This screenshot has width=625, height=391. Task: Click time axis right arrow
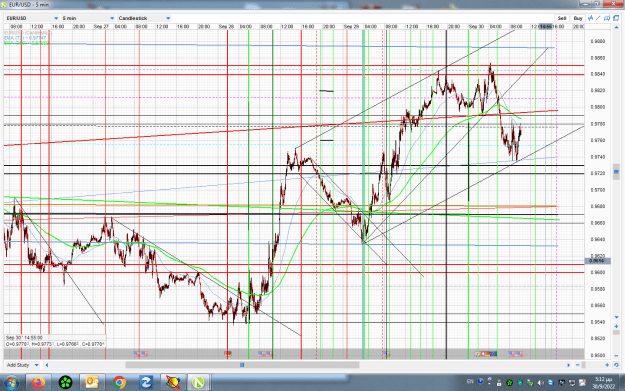point(568,365)
